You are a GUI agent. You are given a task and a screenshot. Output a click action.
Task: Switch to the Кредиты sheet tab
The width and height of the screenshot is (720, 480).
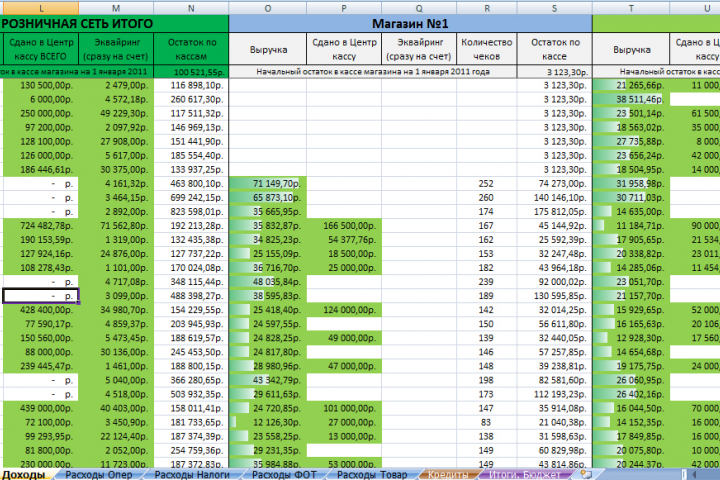(448, 474)
